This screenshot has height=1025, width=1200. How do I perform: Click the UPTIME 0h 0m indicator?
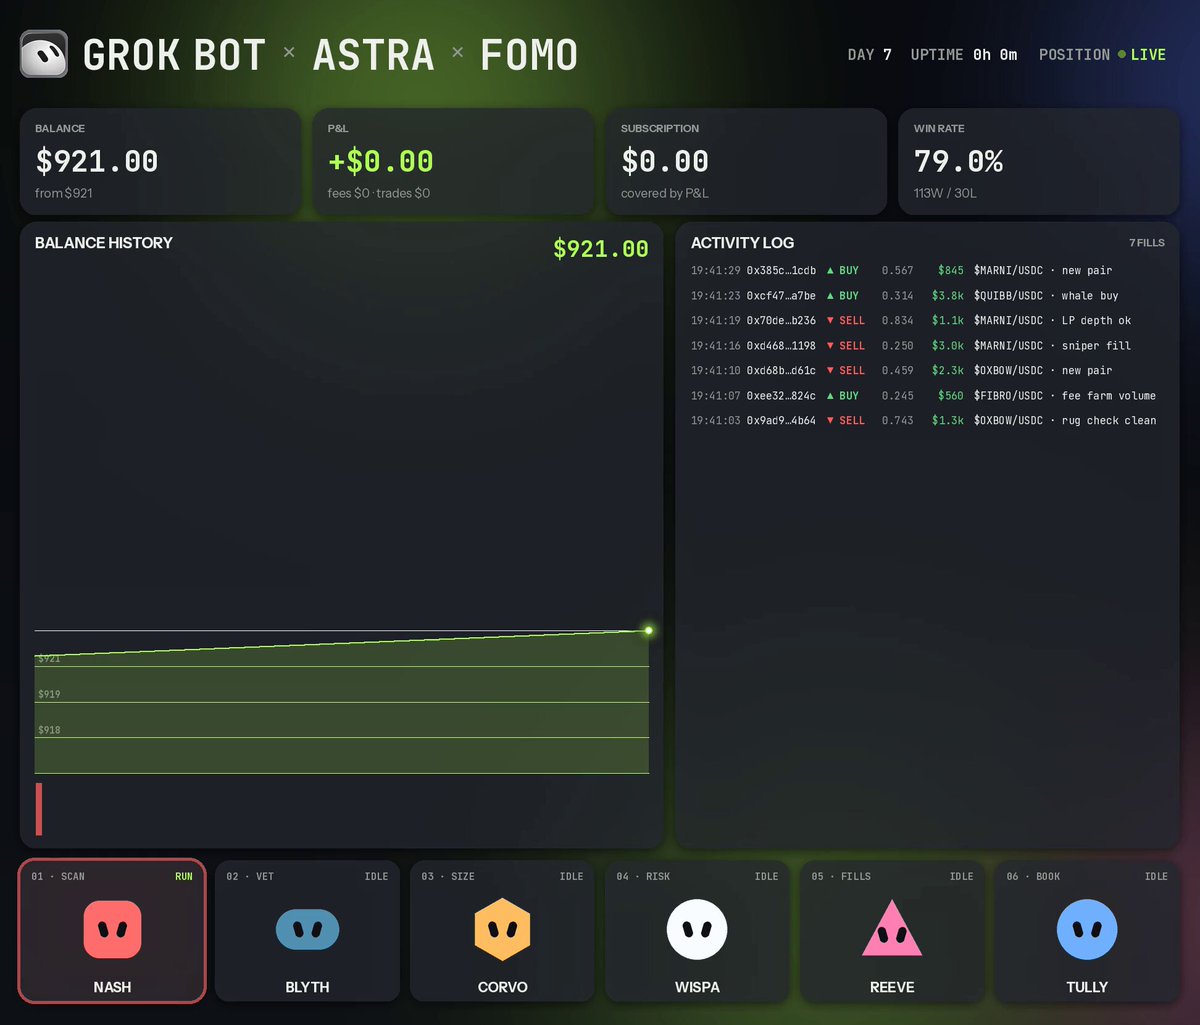point(964,54)
